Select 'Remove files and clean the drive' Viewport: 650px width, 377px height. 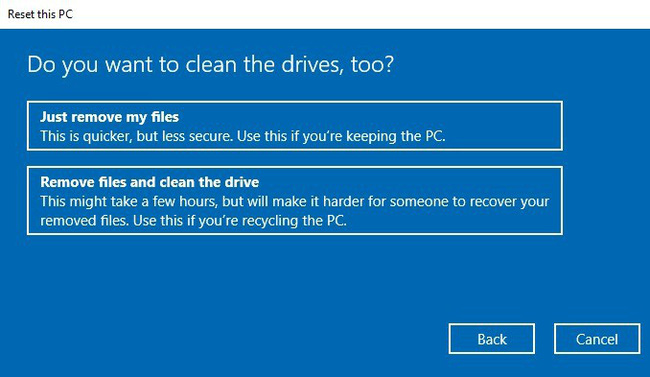(295, 201)
